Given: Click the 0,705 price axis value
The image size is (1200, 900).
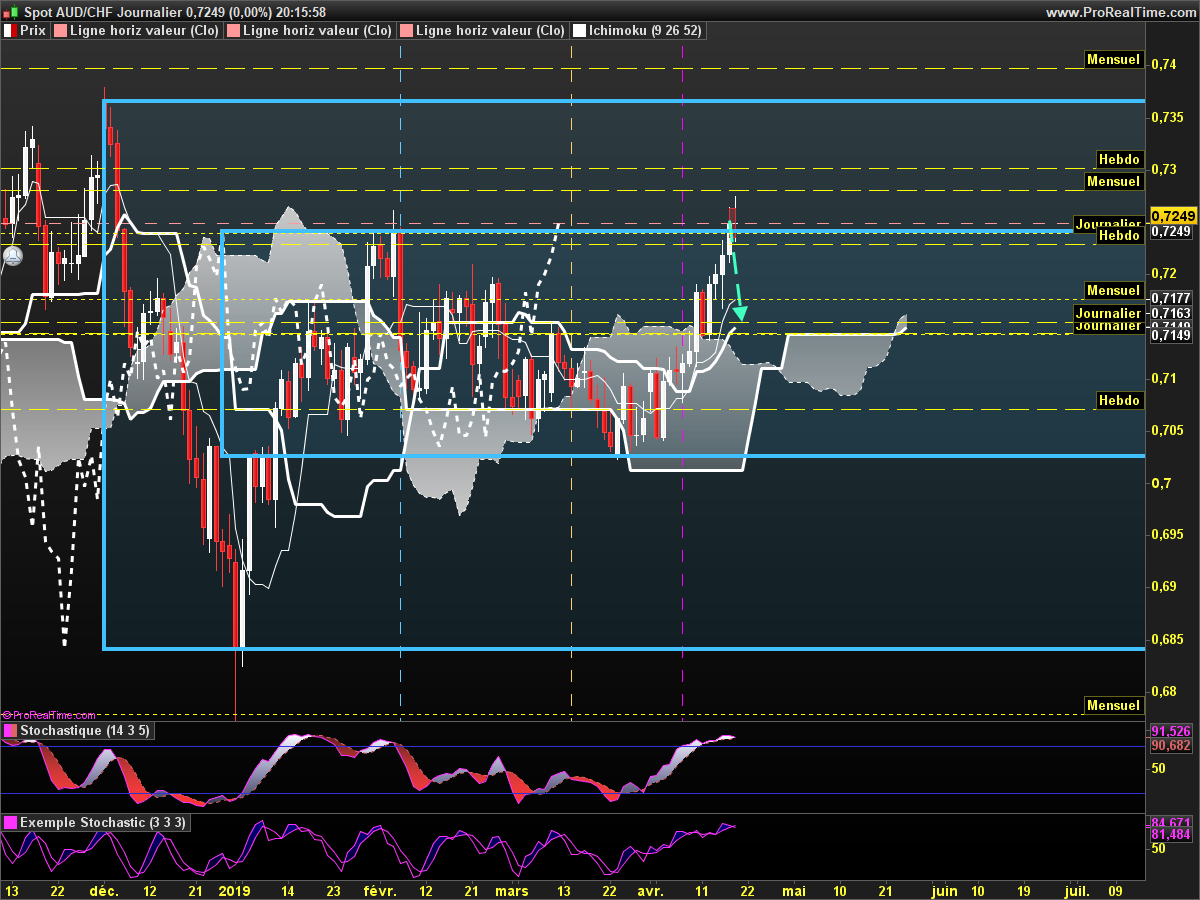Looking at the screenshot, I should pos(1167,430).
